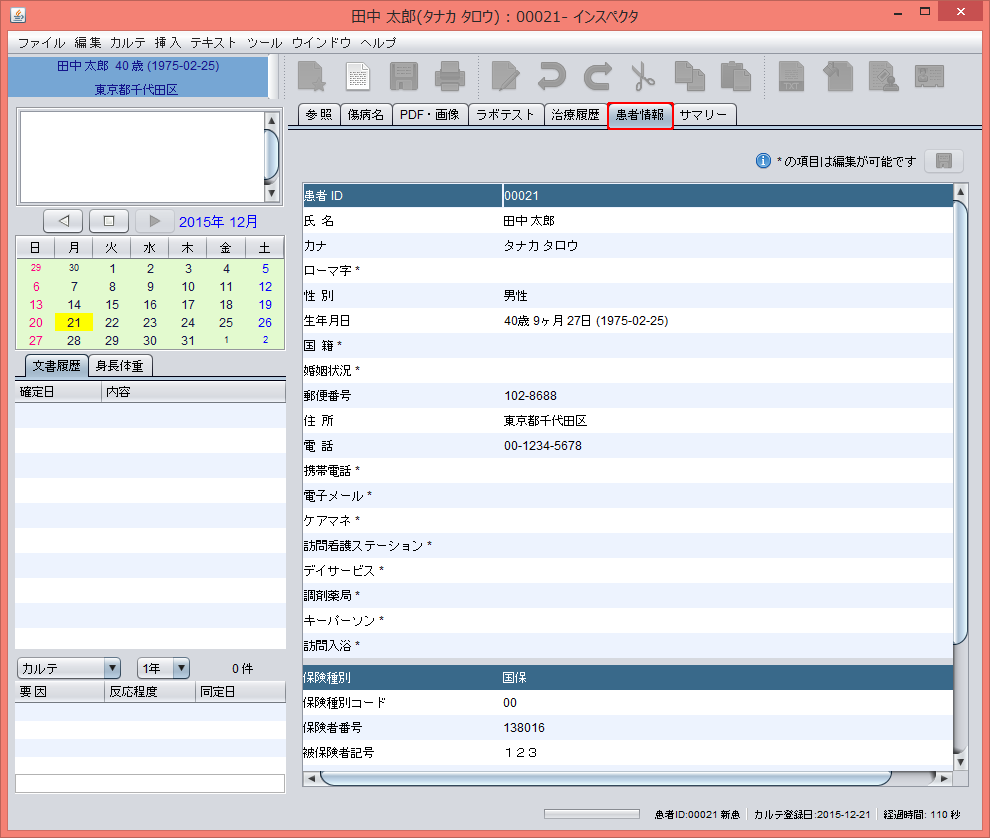Switch to the 傷病名 tab

coord(365,115)
